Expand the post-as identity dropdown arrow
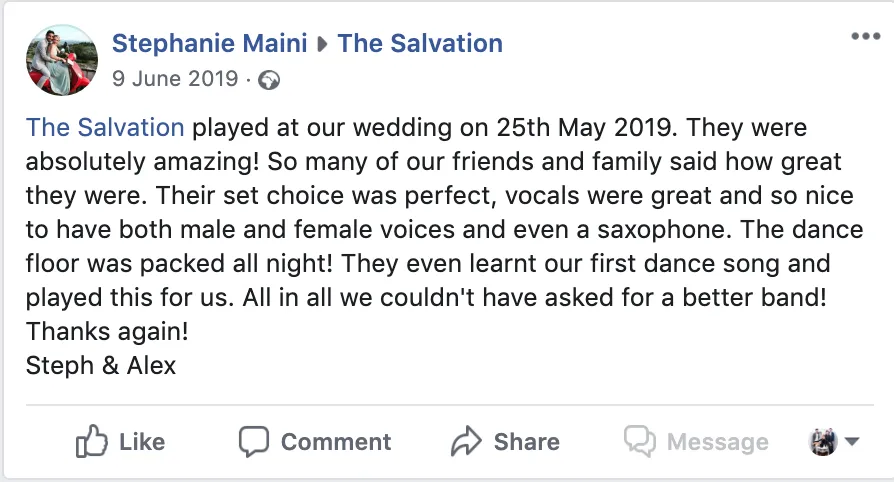The height and width of the screenshot is (482, 894). click(x=851, y=441)
